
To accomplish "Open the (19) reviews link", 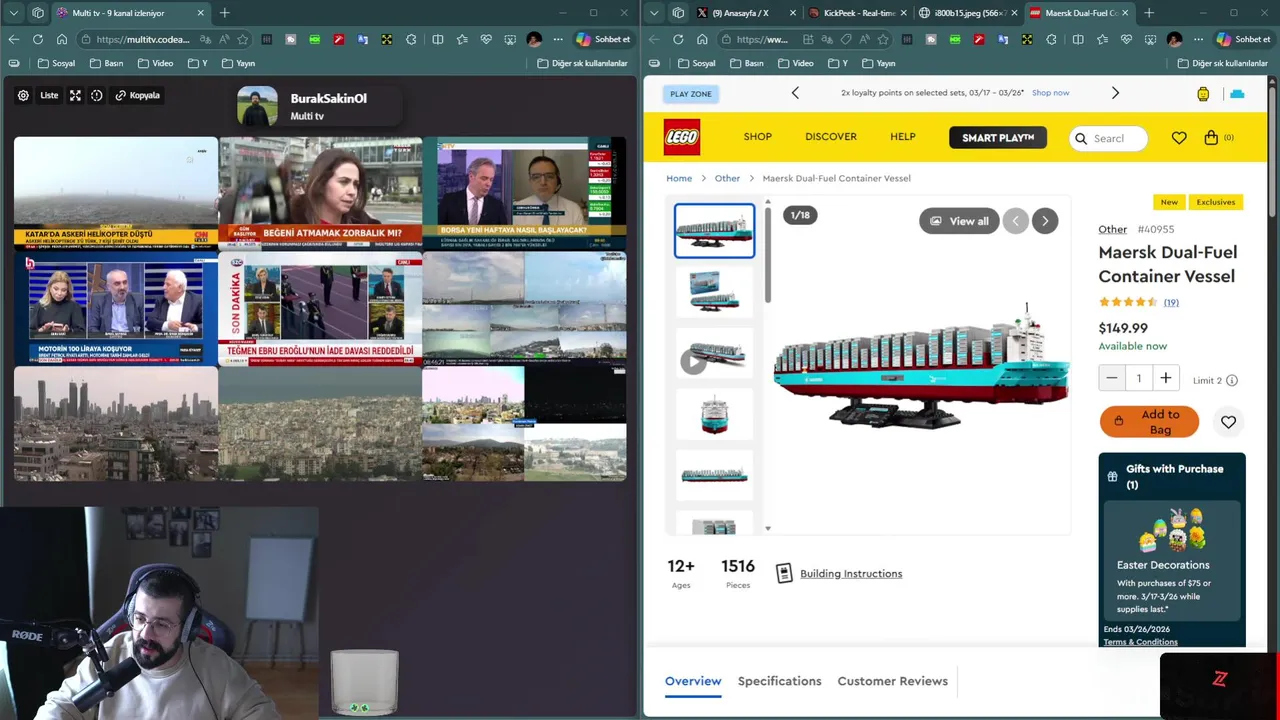I will click(1171, 302).
